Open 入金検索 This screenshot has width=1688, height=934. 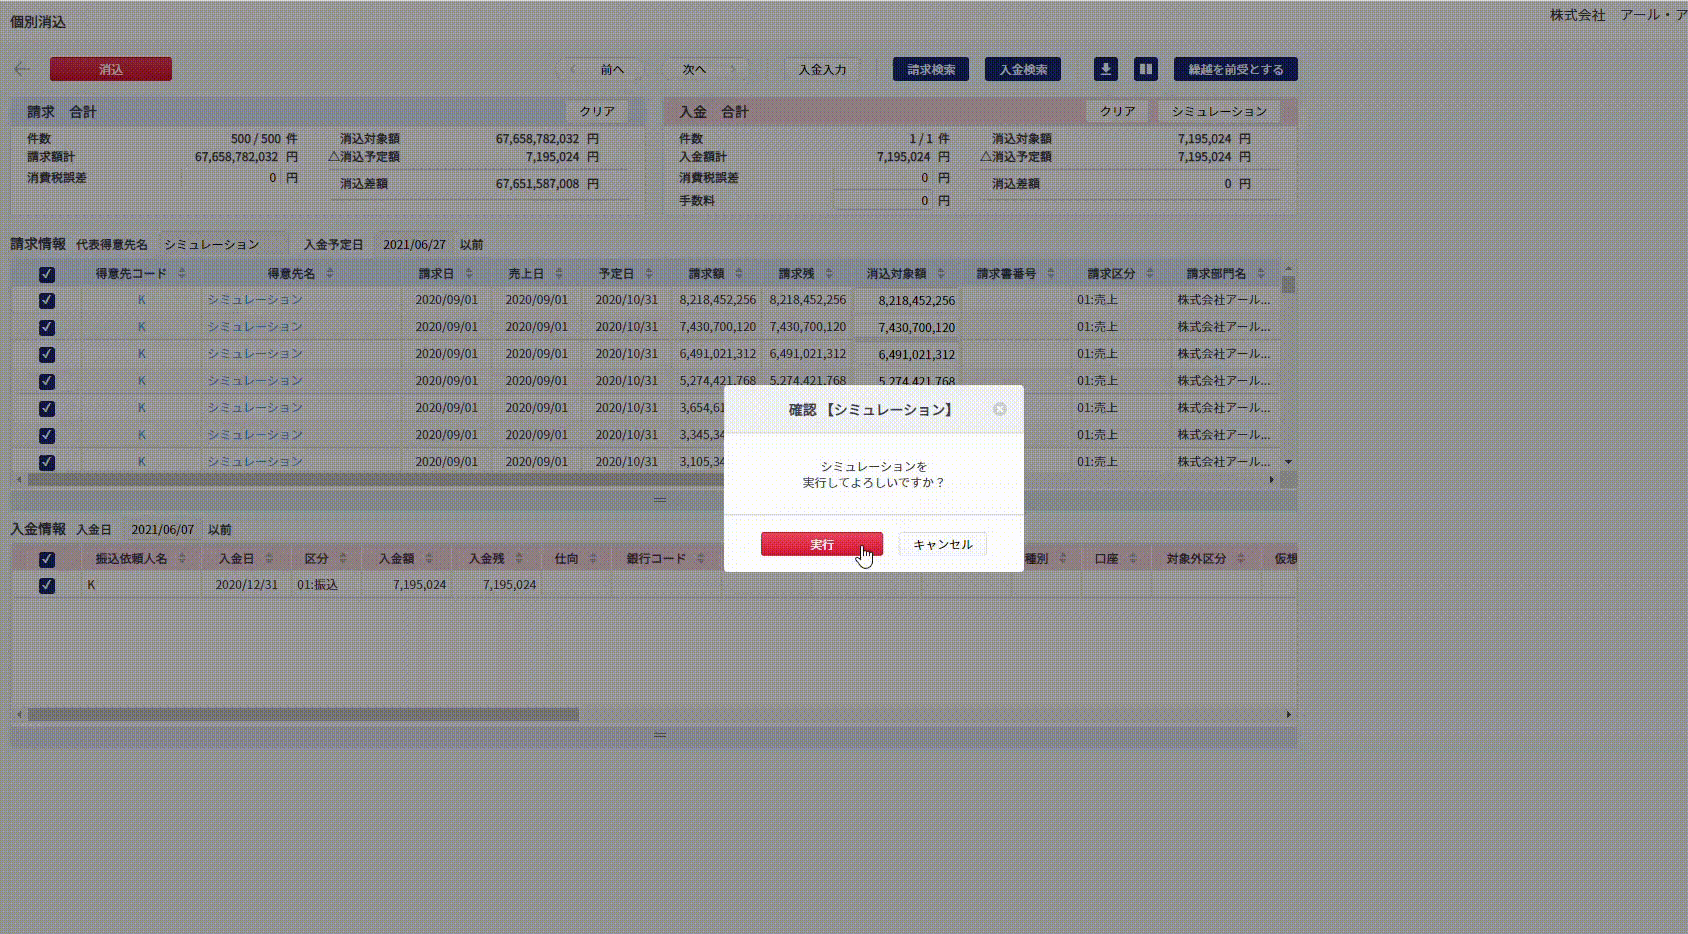[1023, 69]
